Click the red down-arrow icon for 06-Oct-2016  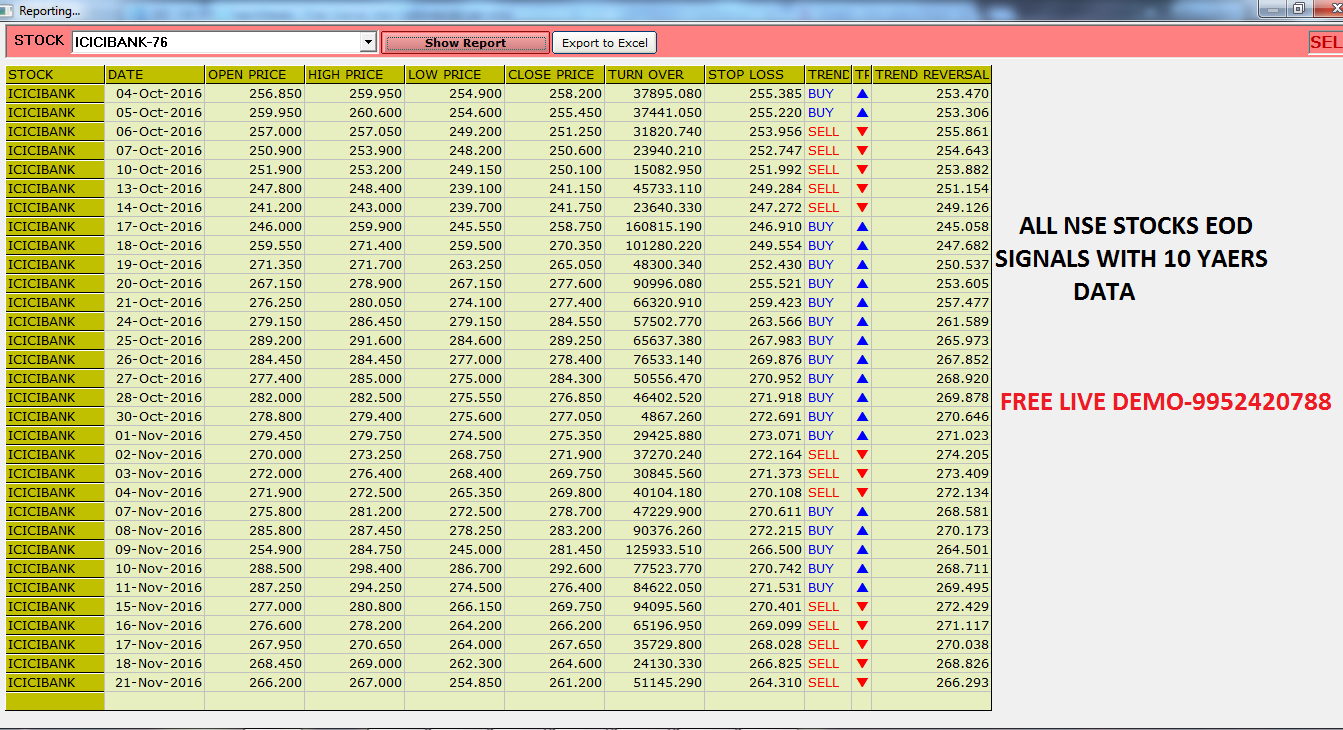coord(862,132)
